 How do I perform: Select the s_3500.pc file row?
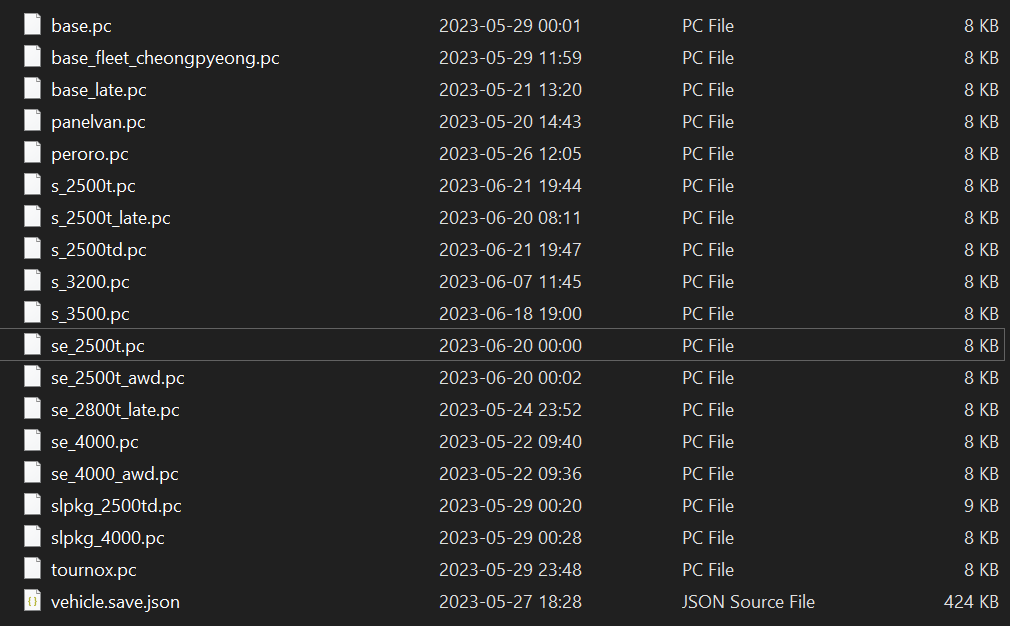pyautogui.click(x=90, y=314)
